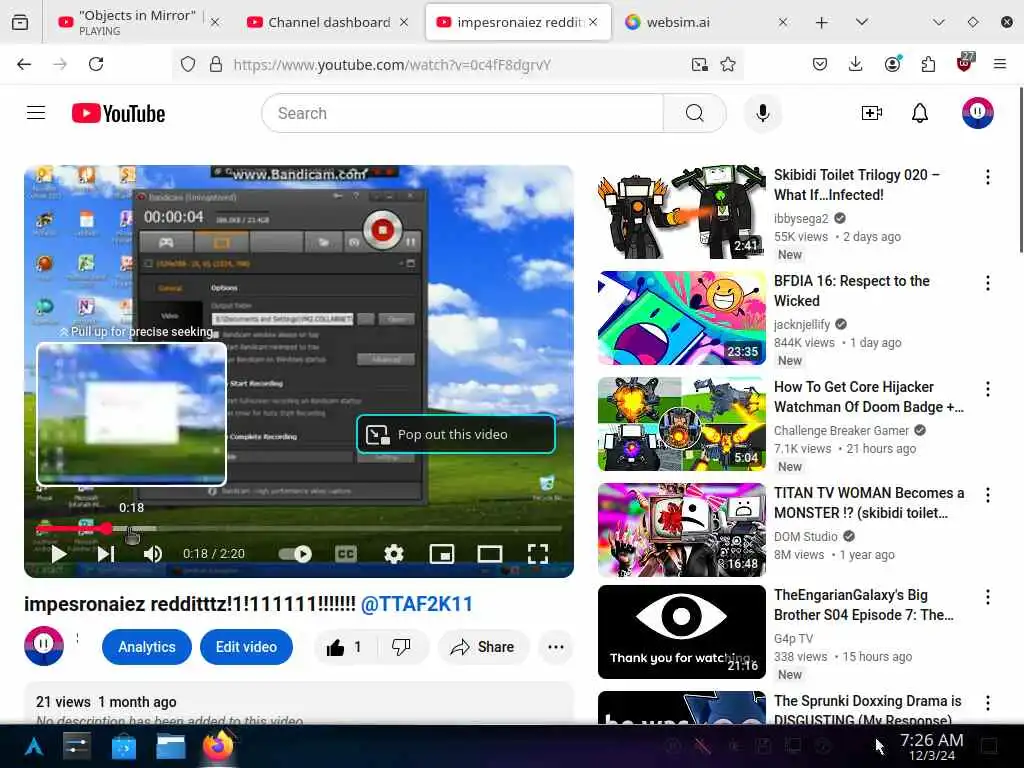
Task: Open TheEngarianGalaxy's Big Brother thumbnail
Action: [x=681, y=632]
